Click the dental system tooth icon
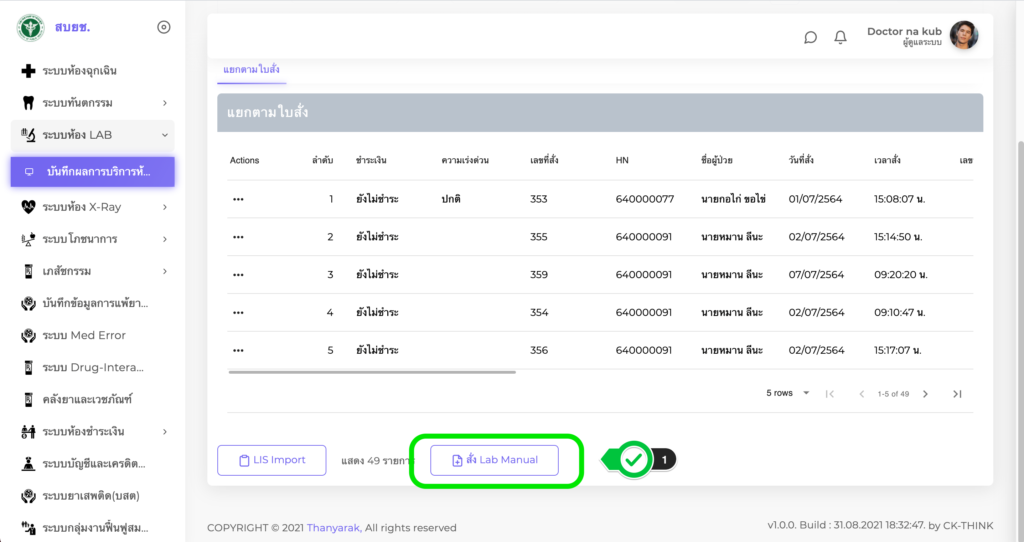Image resolution: width=1024 pixels, height=542 pixels. [28, 103]
